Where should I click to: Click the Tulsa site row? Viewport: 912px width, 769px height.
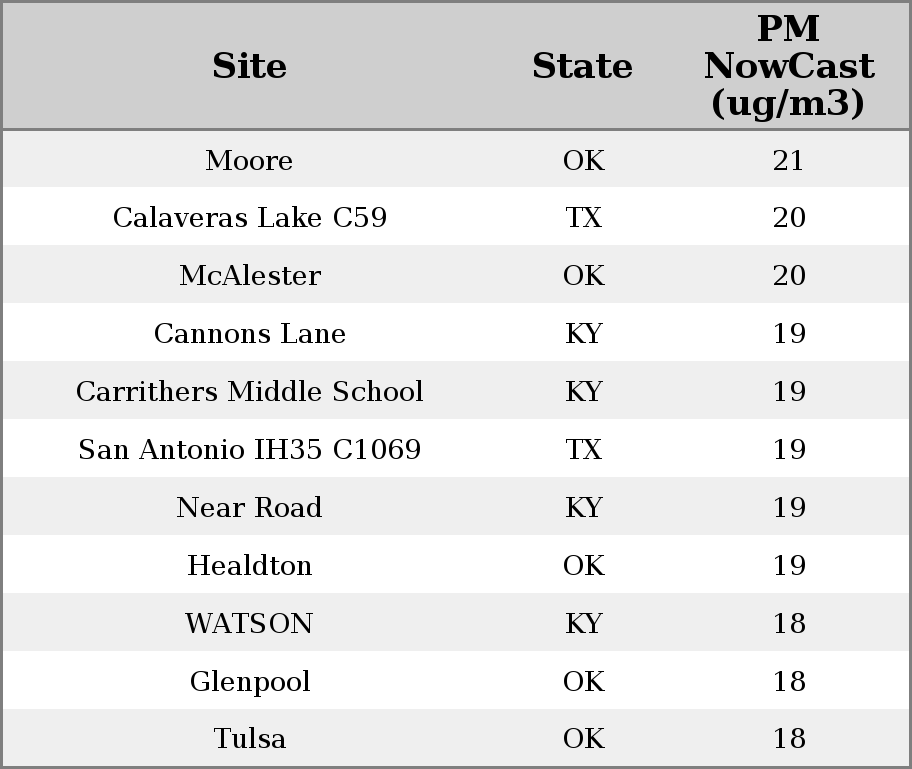[456, 738]
